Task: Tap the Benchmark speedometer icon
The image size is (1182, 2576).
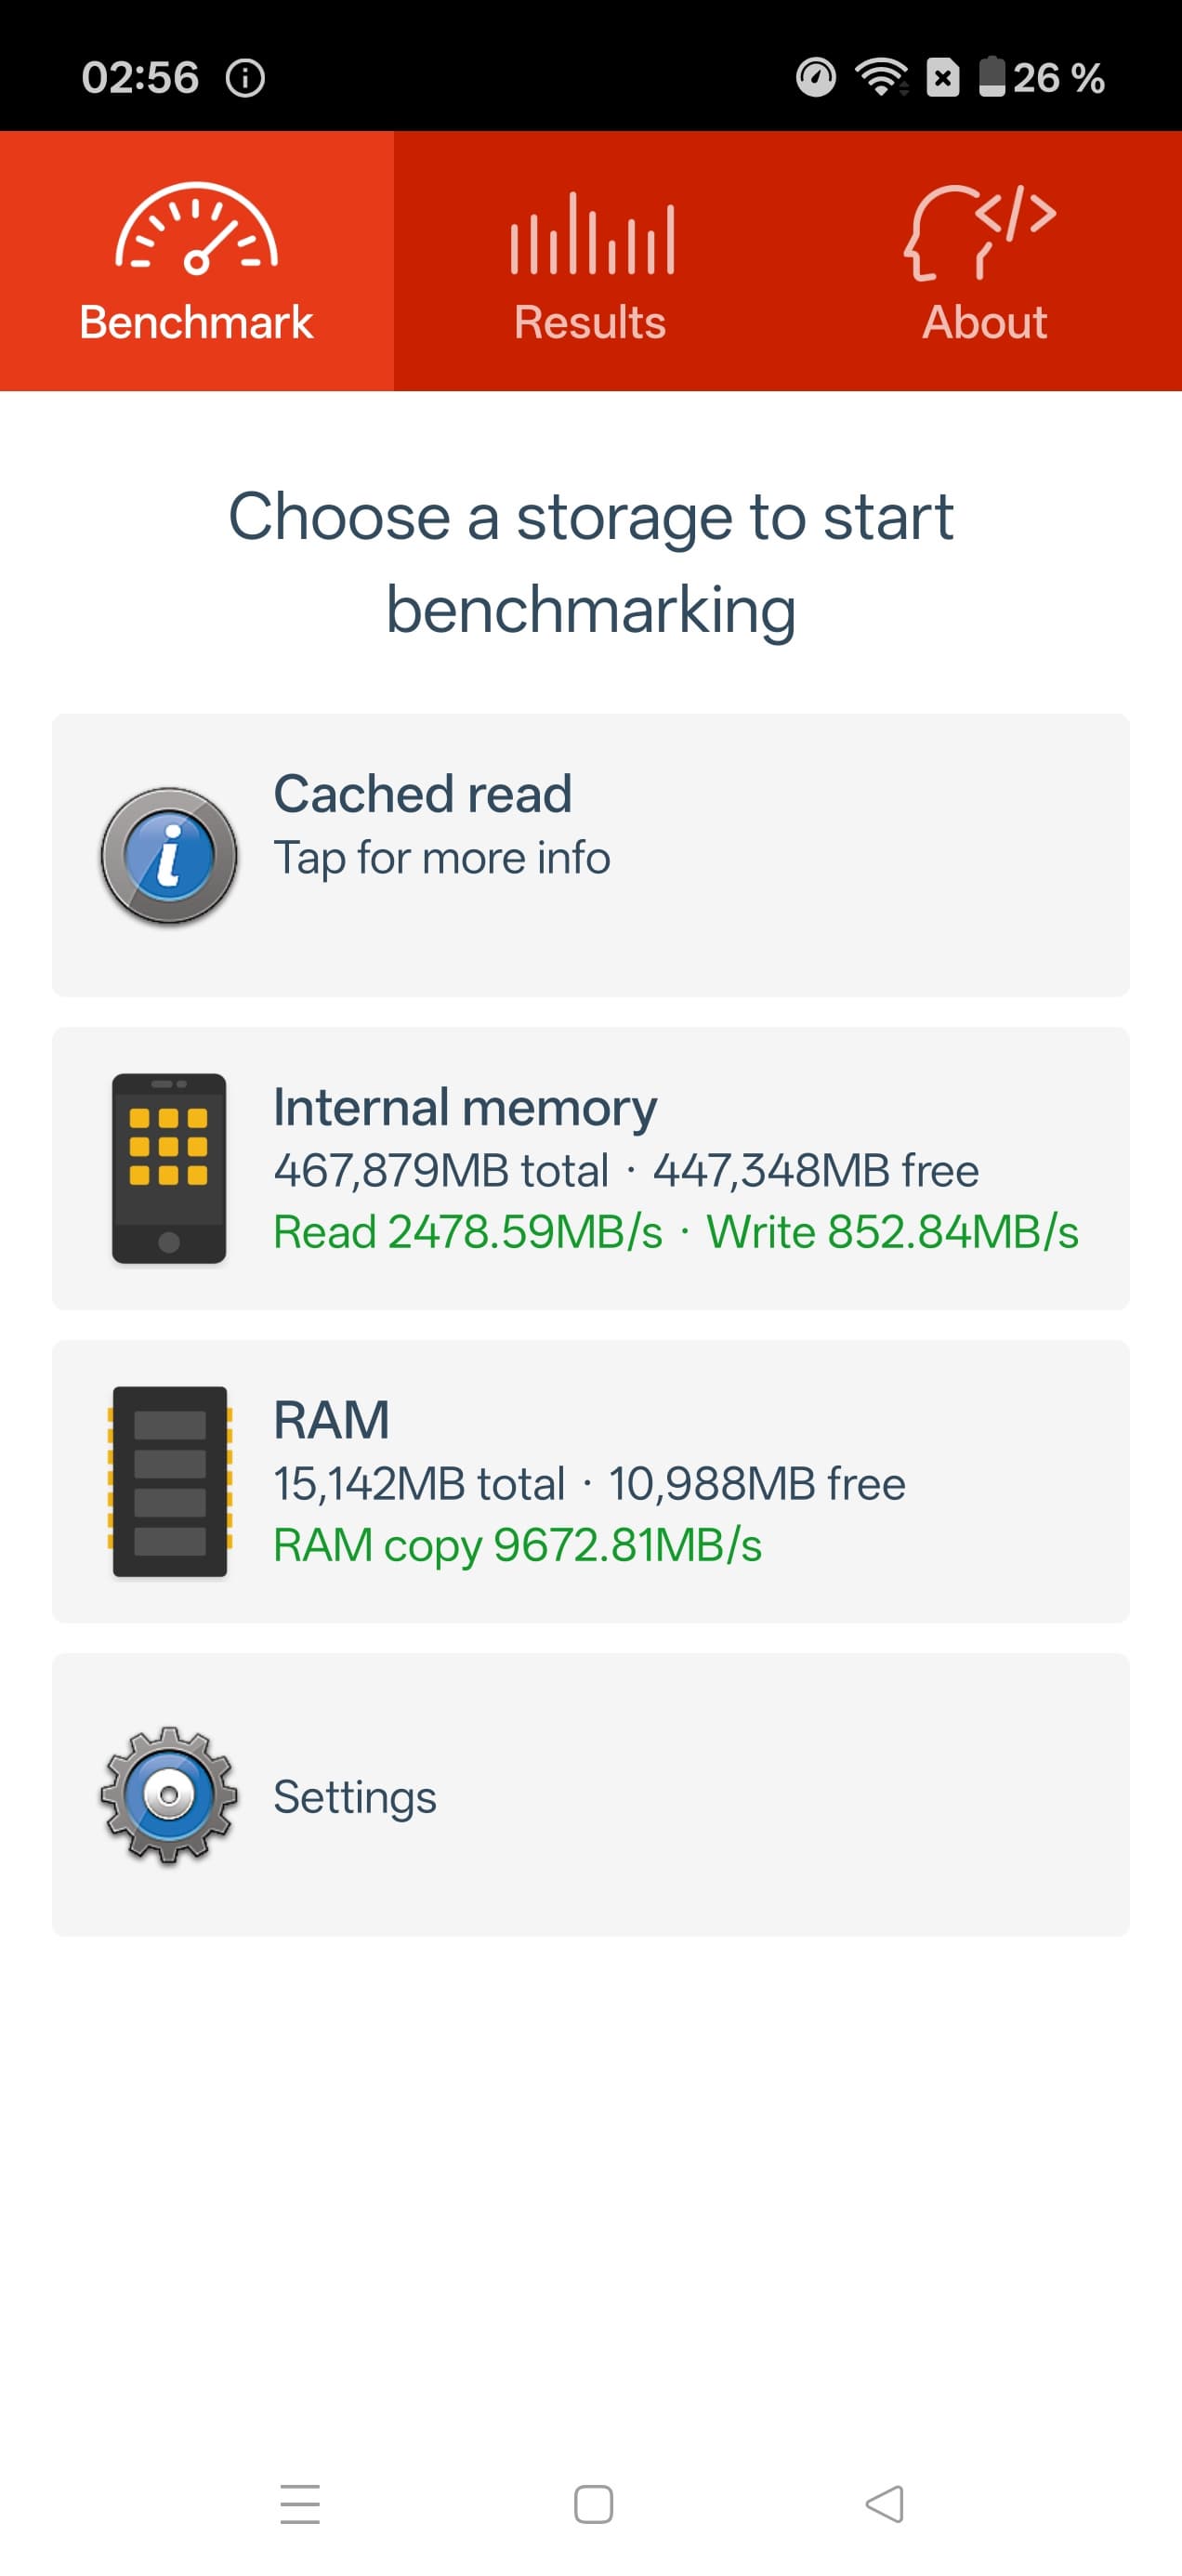Action: click(196, 229)
